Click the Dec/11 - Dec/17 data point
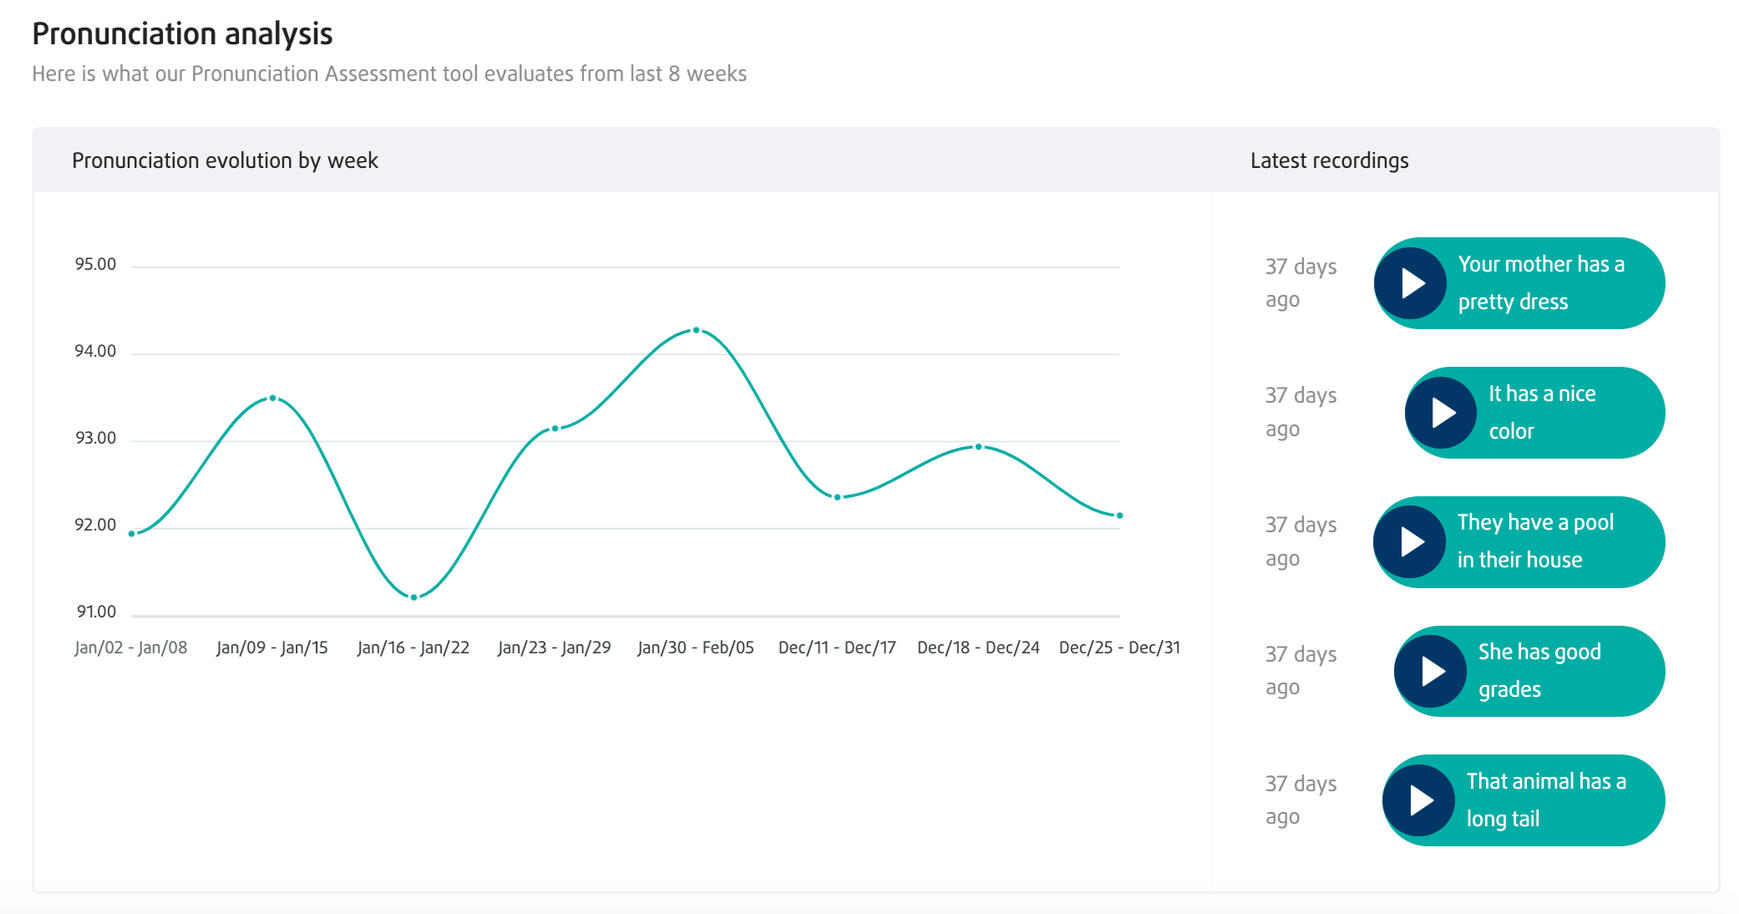1739x914 pixels. click(x=837, y=497)
